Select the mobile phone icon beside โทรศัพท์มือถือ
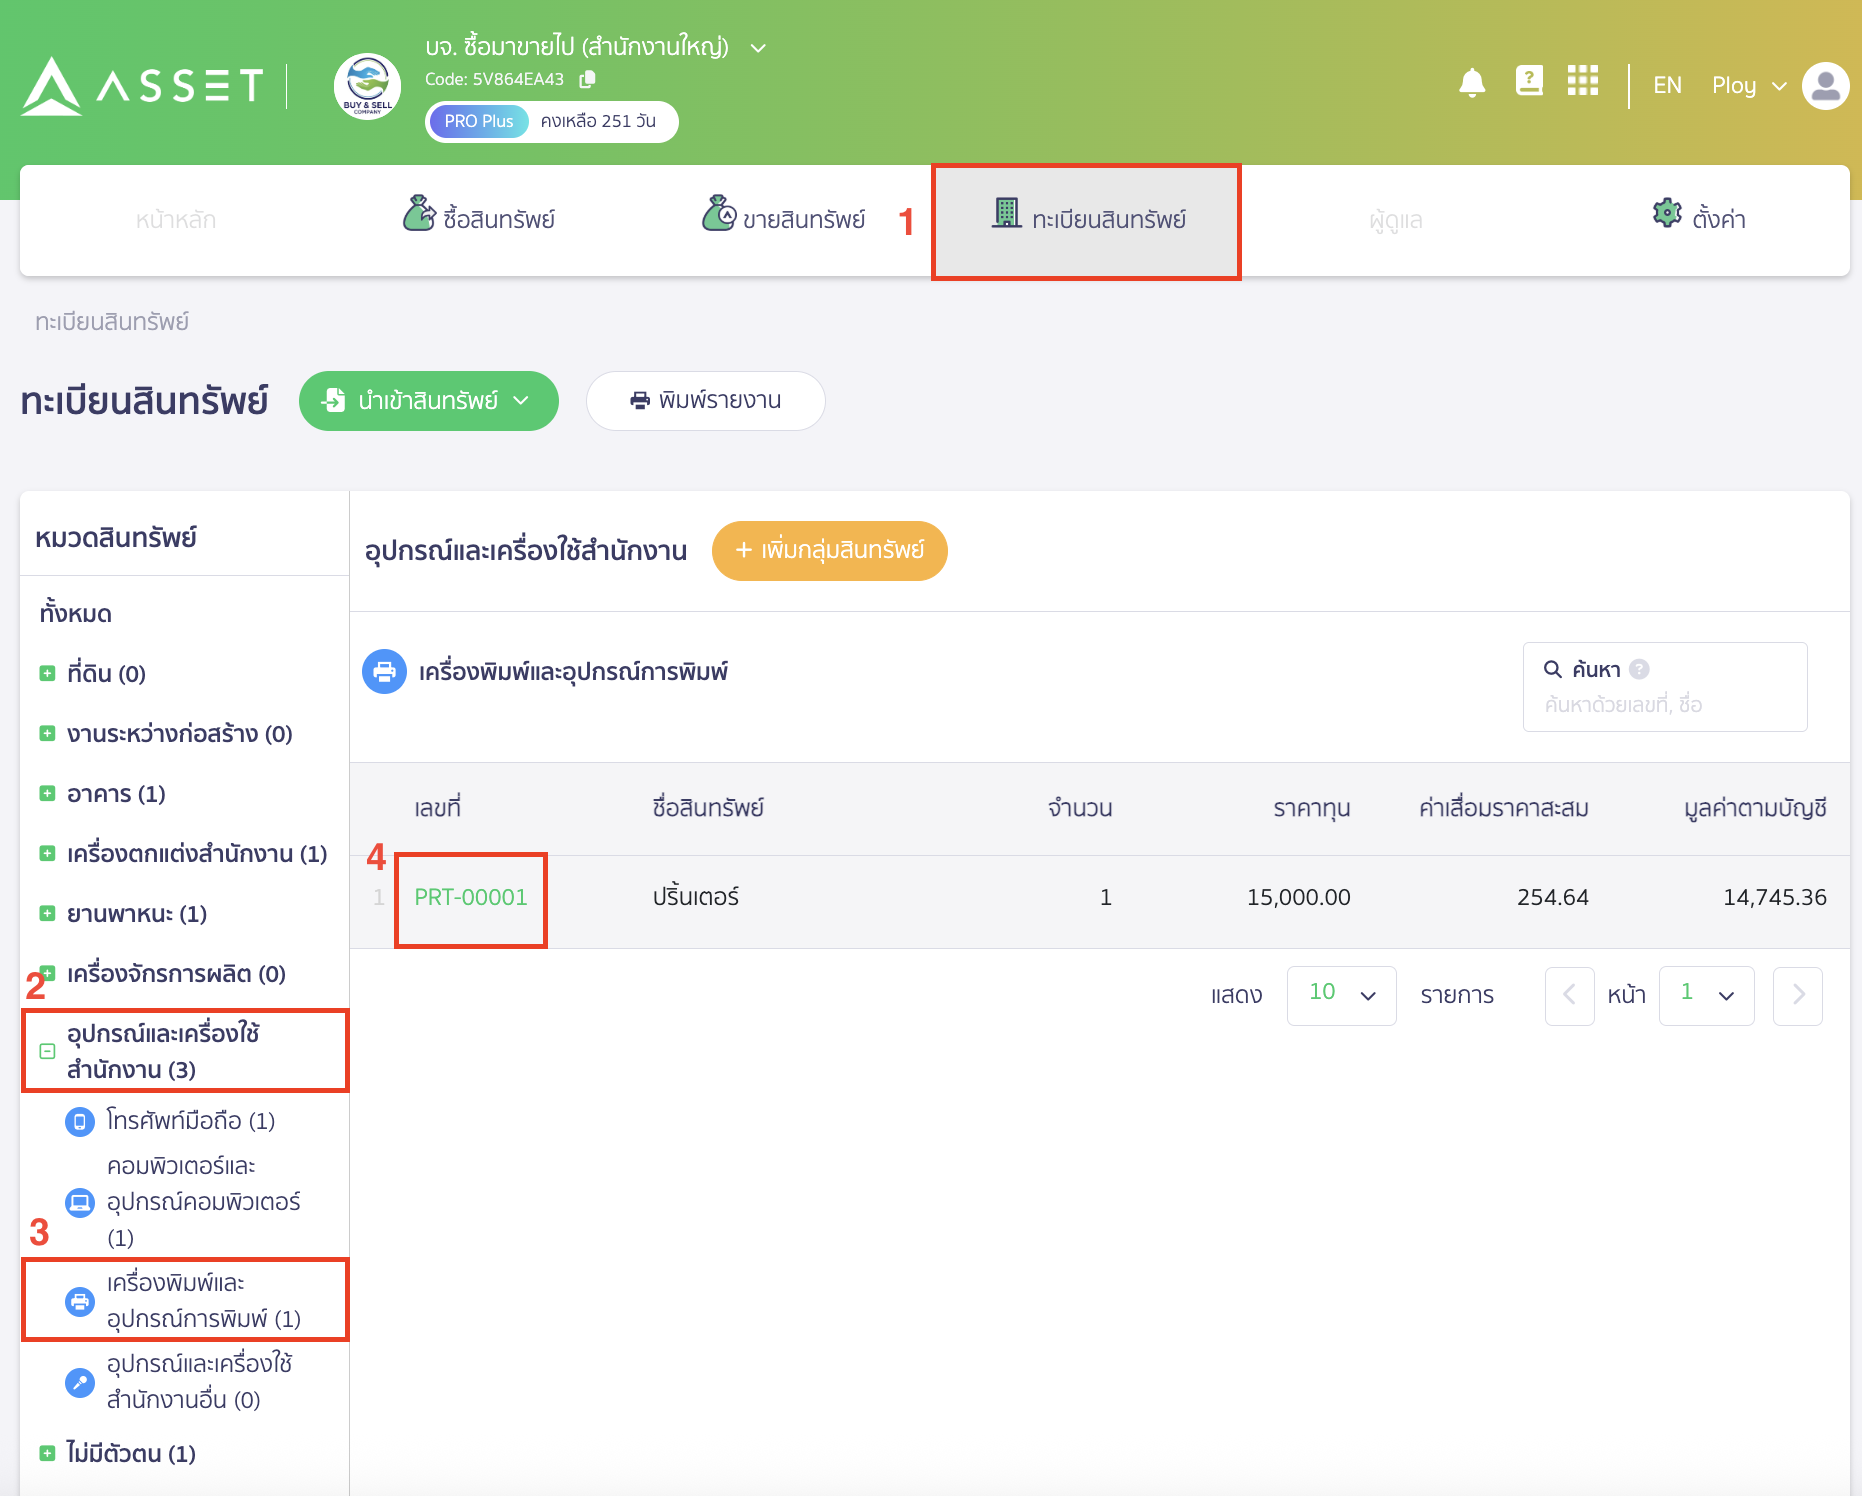Viewport: 1862px width, 1496px height. tap(79, 1121)
